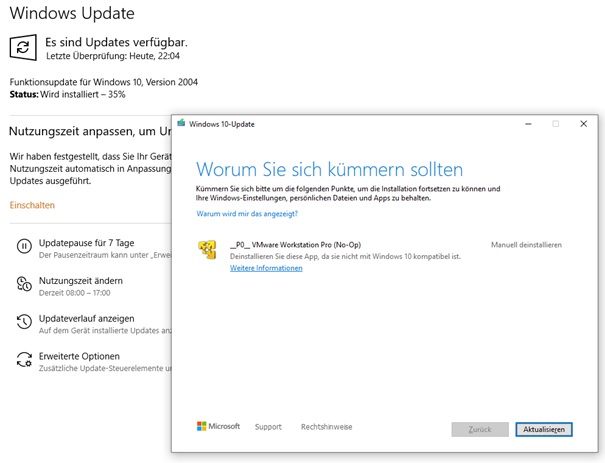Click the pause icon beside Updatepause für 7 Tage
Image resolution: width=605 pixels, height=463 pixels.
pos(24,246)
